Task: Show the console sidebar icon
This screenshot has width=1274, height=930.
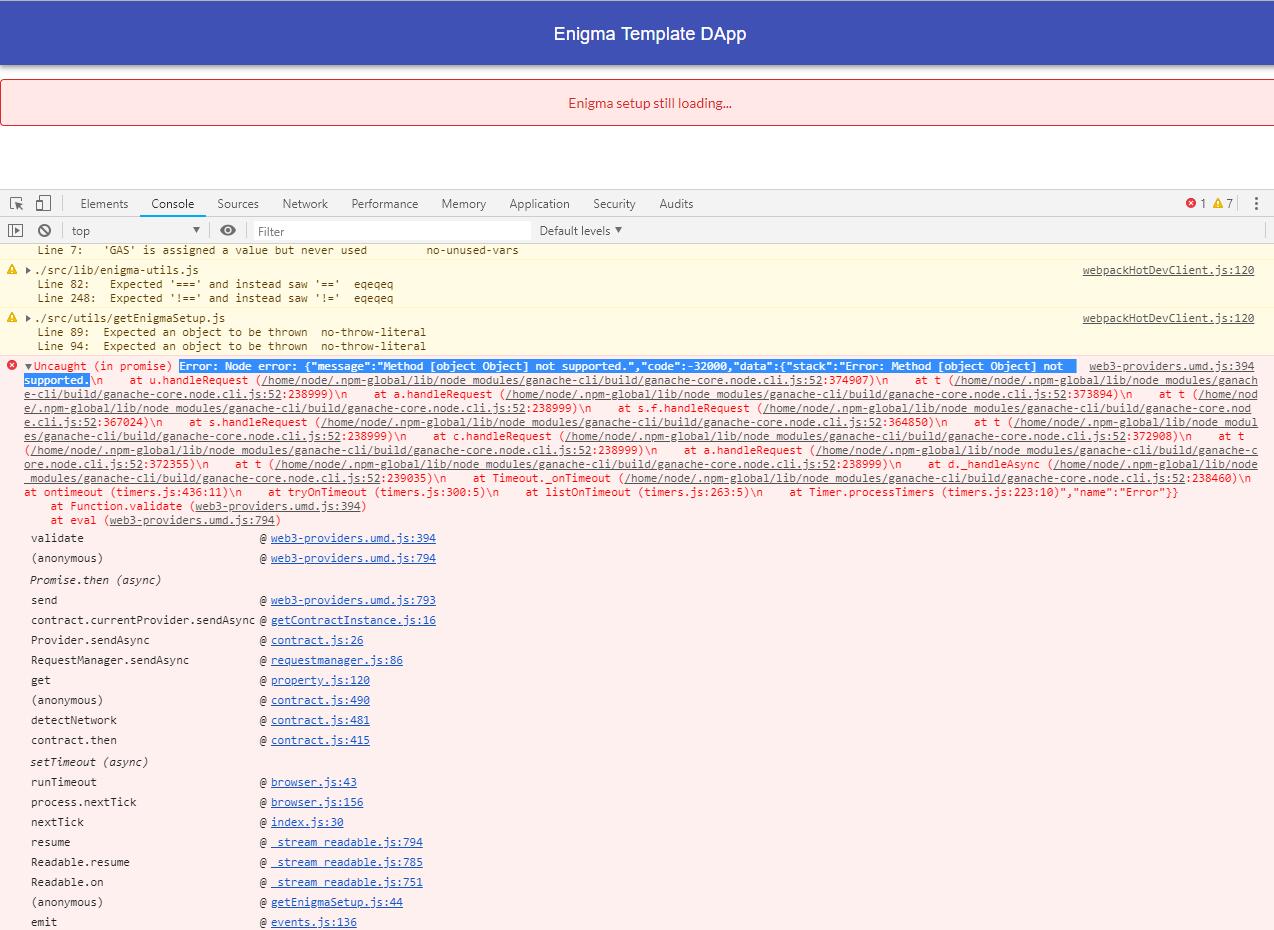Action: pyautogui.click(x=15, y=230)
